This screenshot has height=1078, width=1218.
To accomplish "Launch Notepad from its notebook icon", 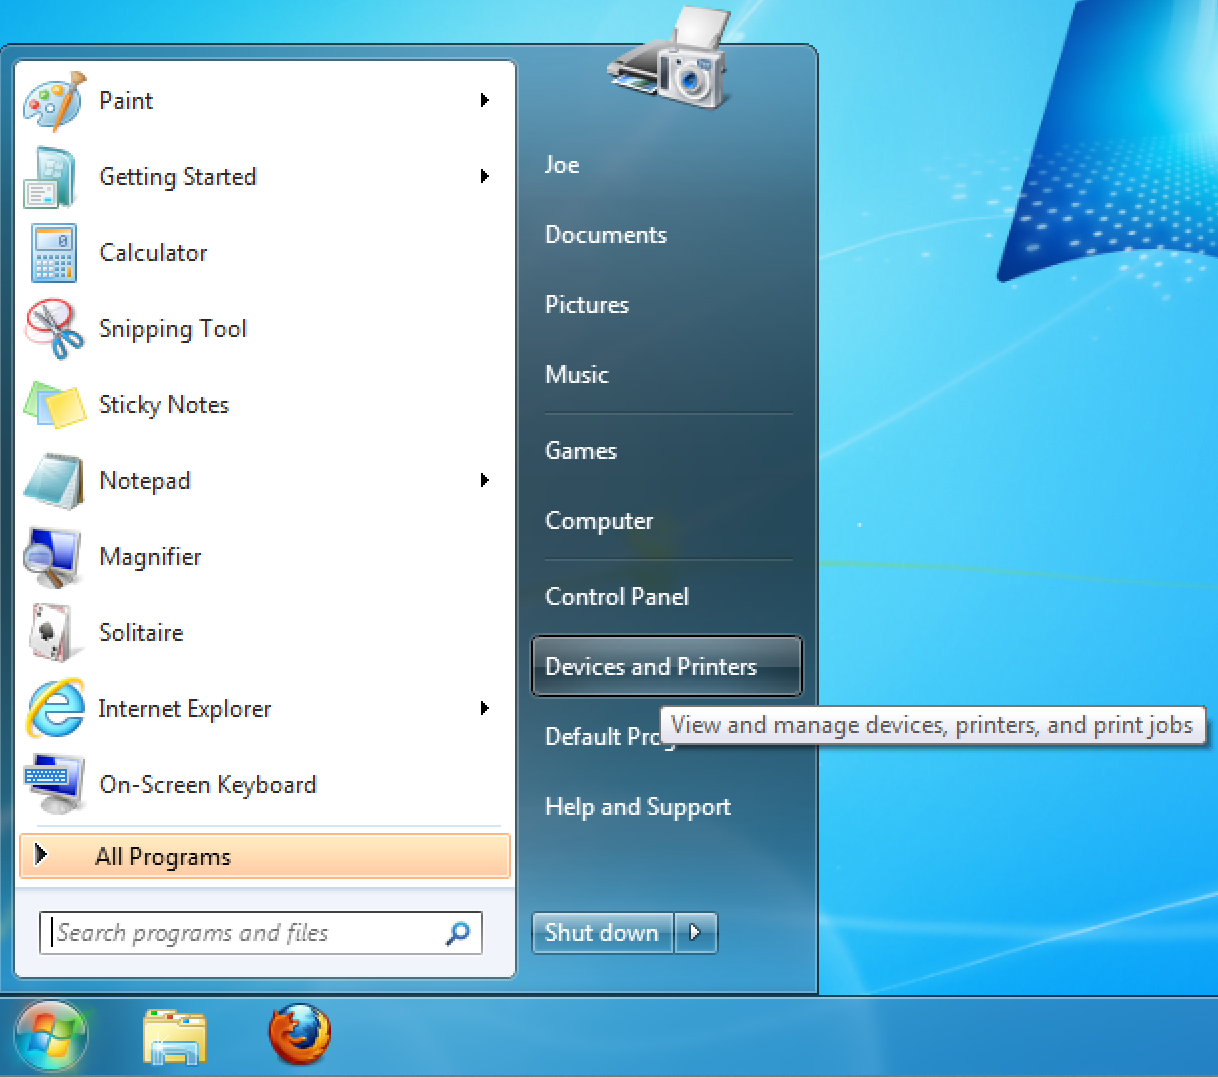I will (x=54, y=481).
